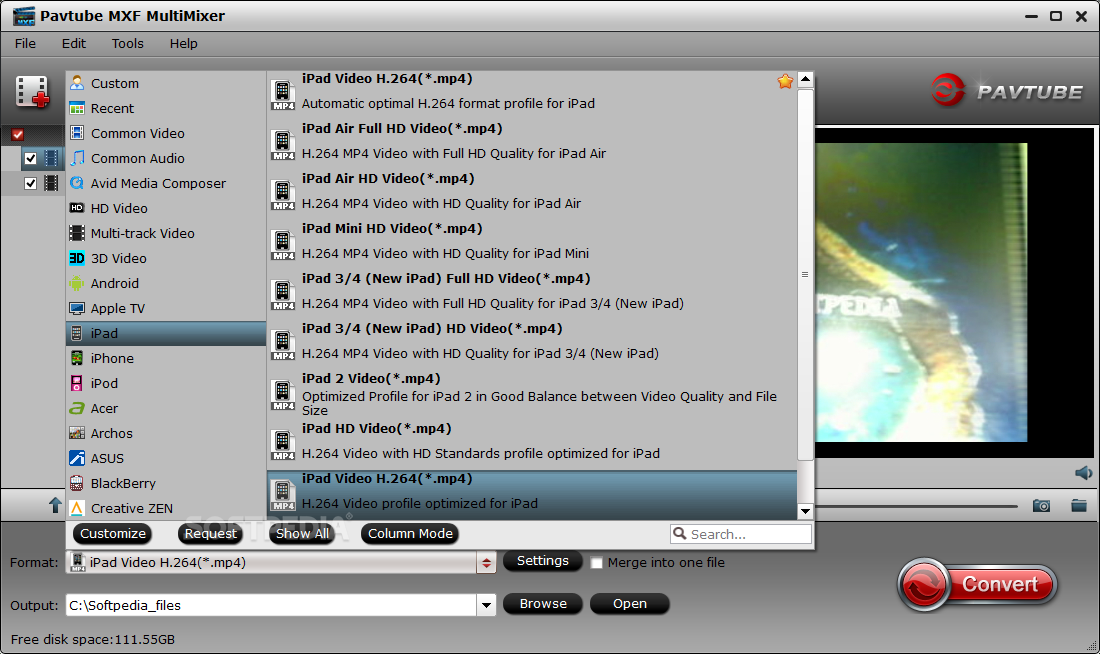
Task: Select the Custom category
Action: 166,84
